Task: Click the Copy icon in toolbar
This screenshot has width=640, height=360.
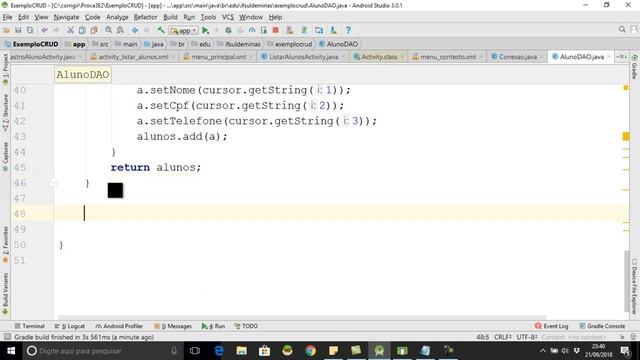Action: (x=82, y=30)
